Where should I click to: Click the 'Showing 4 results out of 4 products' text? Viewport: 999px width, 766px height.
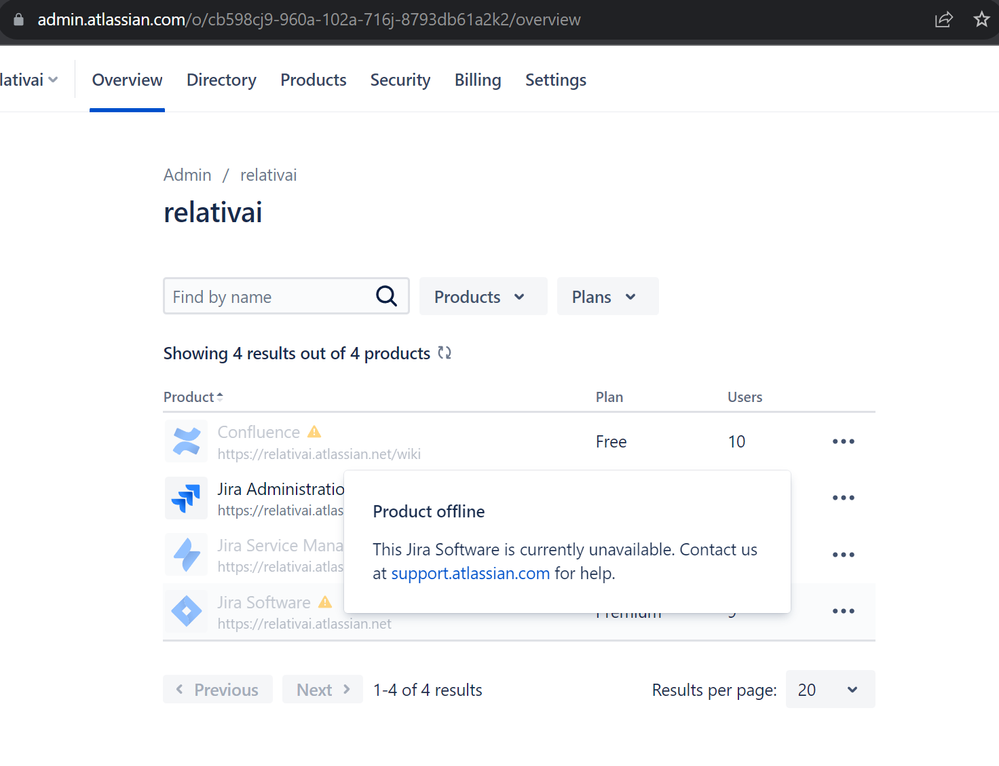pos(297,353)
